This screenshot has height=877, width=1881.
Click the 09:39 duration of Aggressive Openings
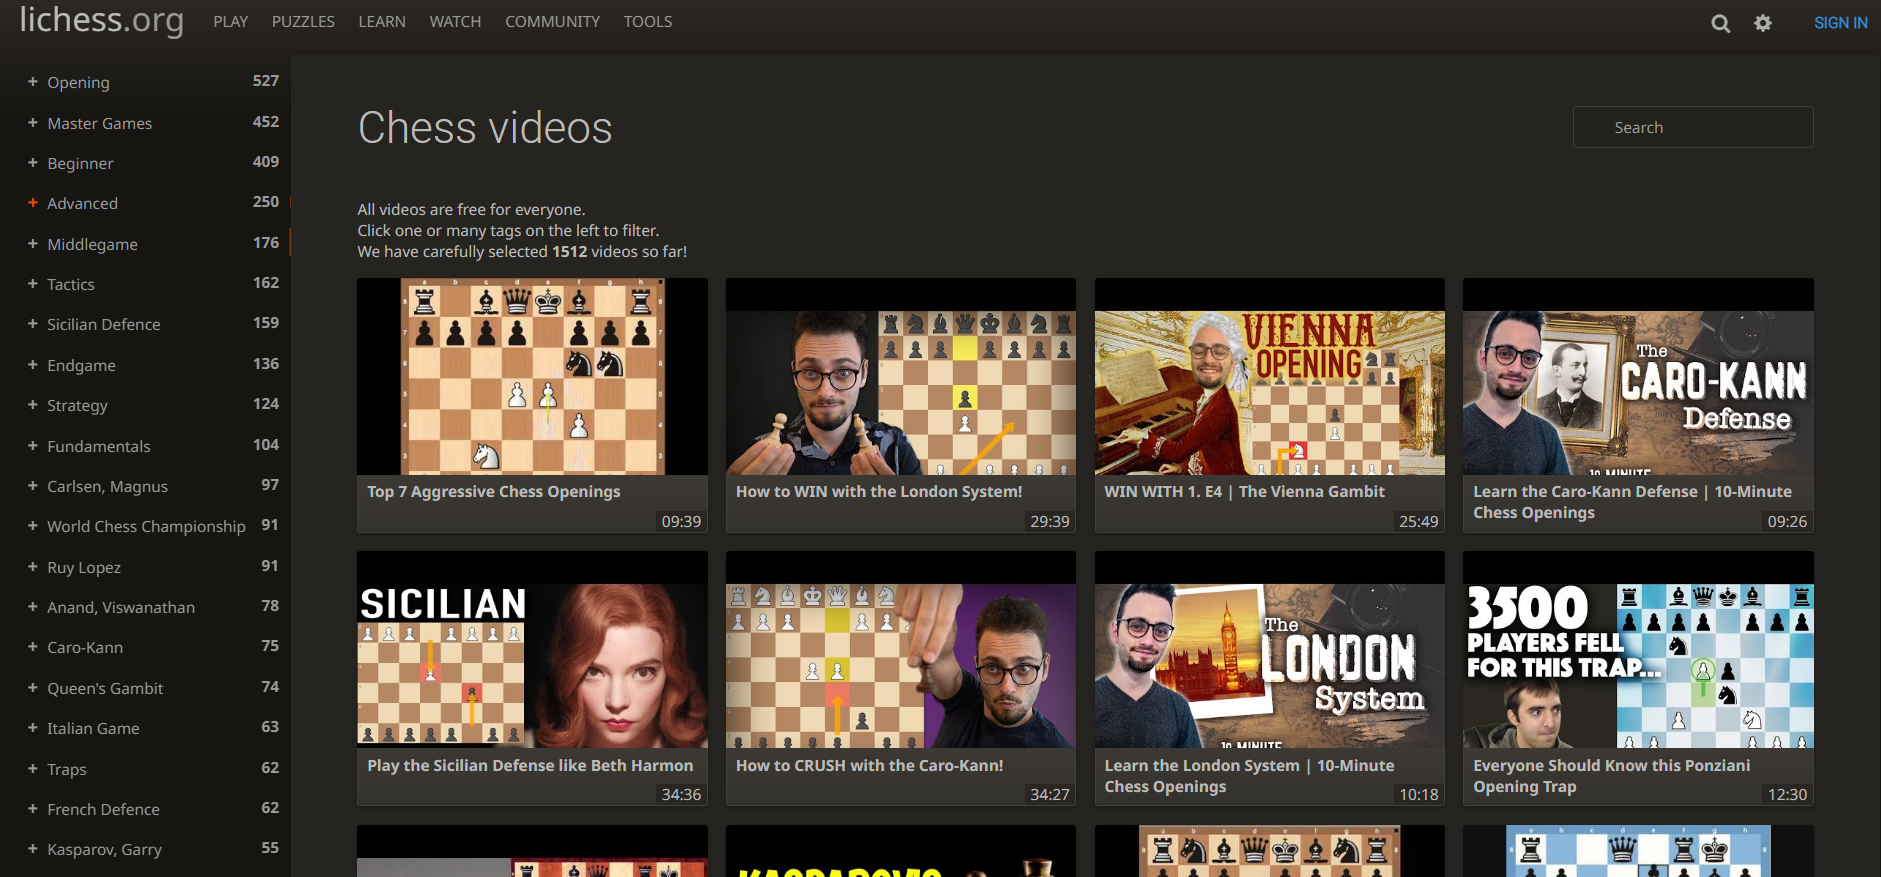(681, 521)
